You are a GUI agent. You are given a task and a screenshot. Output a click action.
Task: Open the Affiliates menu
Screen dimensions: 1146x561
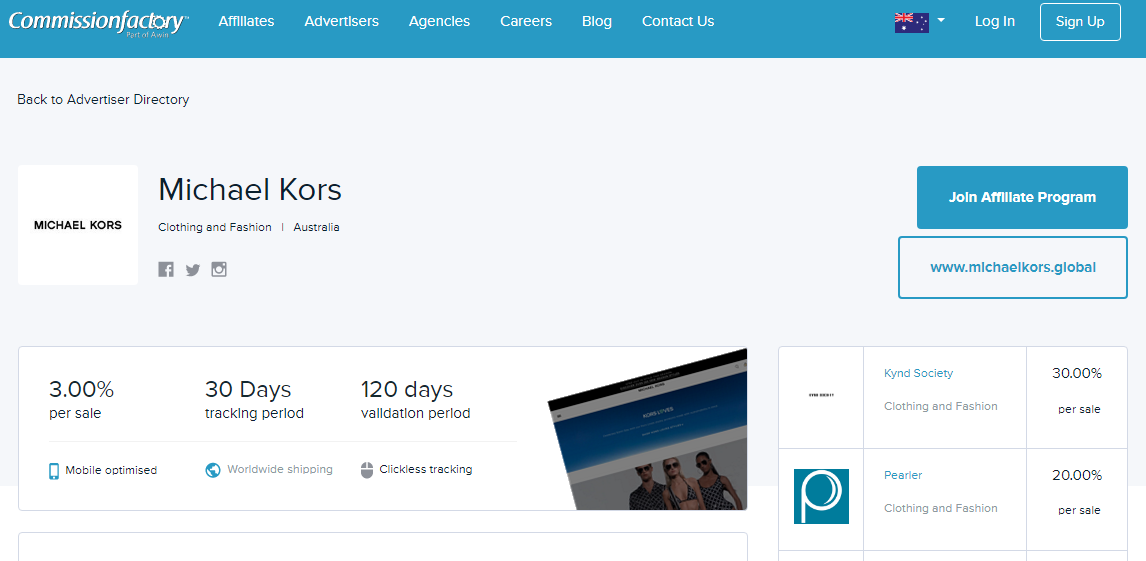pos(246,21)
